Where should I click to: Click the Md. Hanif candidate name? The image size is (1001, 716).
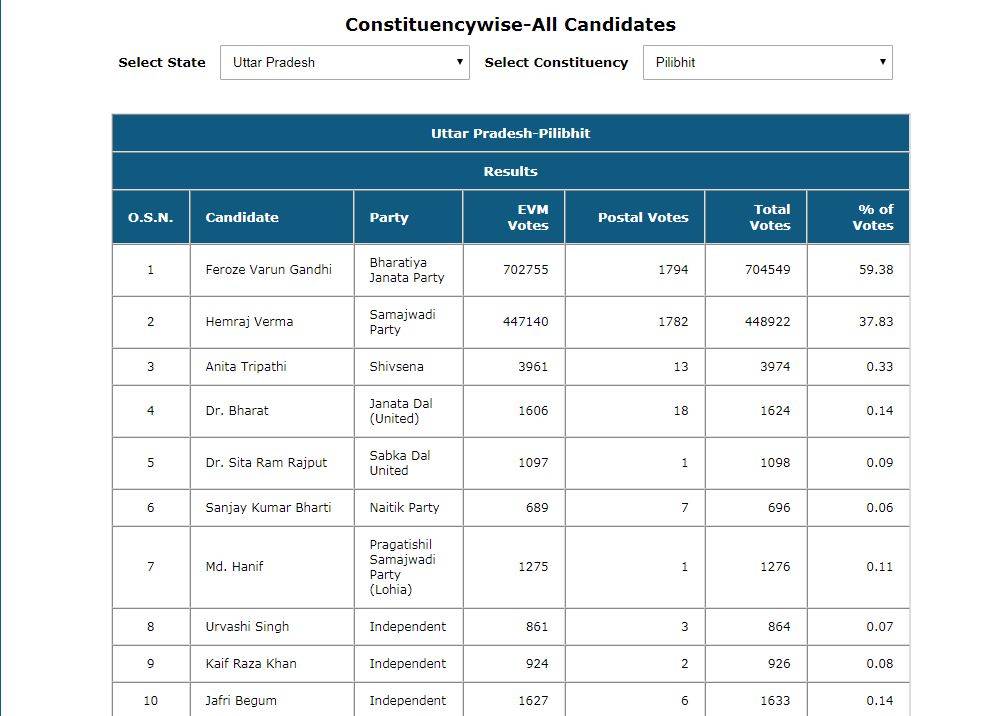(x=235, y=567)
